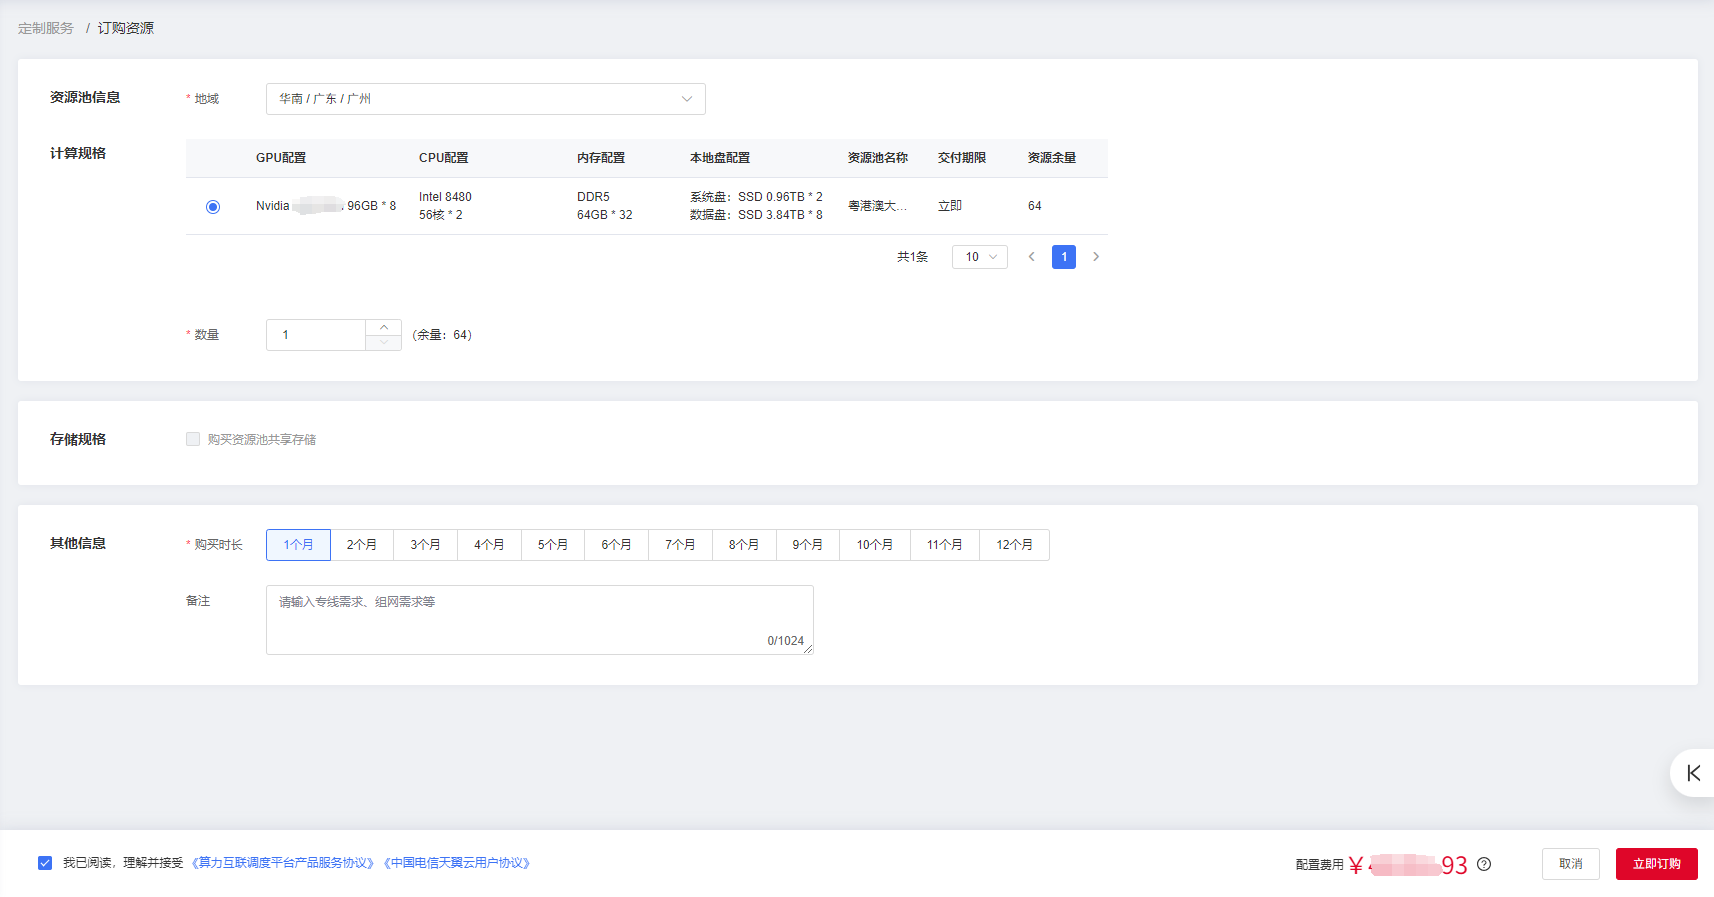Image resolution: width=1714 pixels, height=897 pixels.
Task: Select 1个月 purchase duration
Action: [298, 545]
